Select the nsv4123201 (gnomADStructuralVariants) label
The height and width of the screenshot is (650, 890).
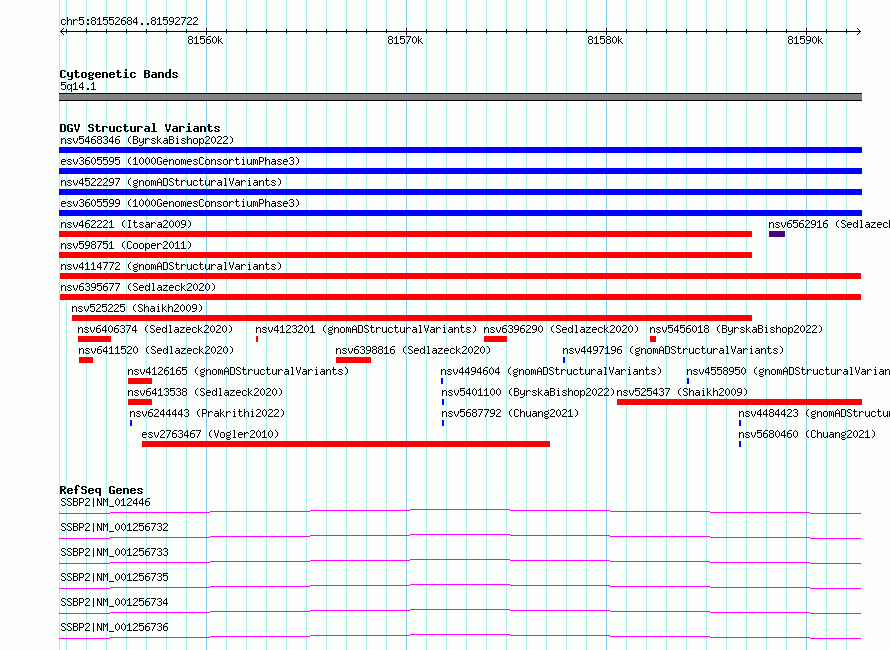(366, 329)
